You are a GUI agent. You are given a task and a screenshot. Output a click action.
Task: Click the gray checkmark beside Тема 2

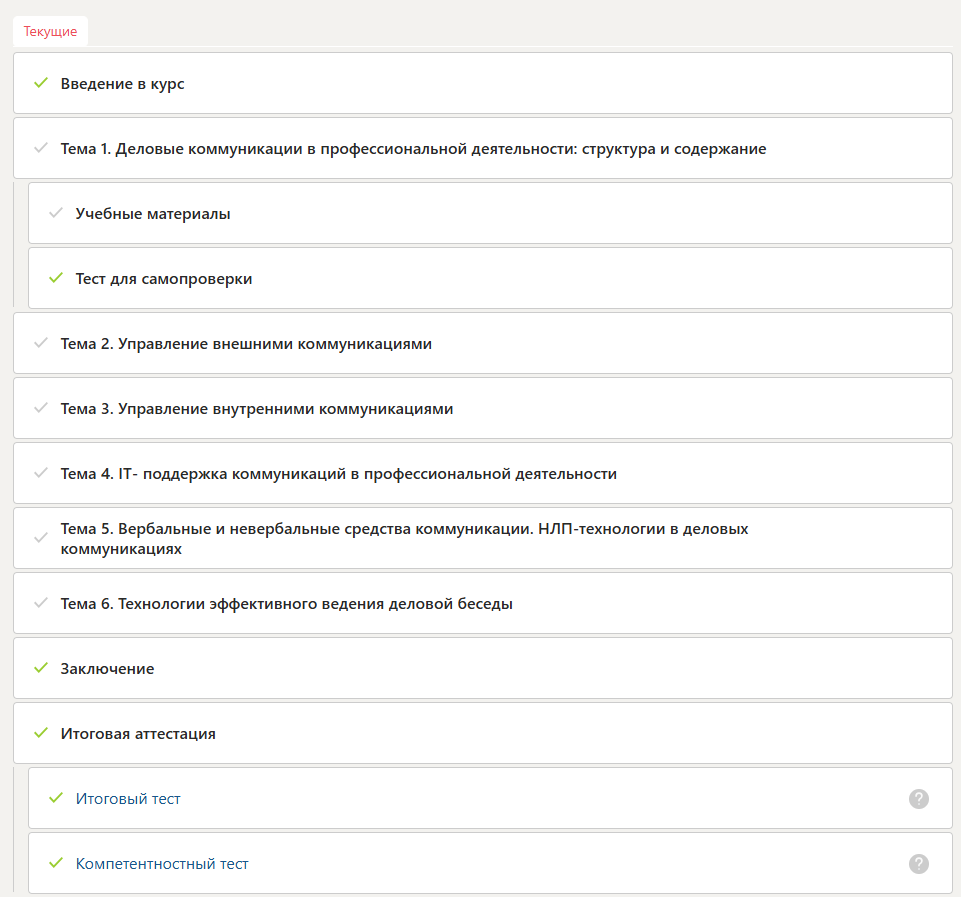click(x=41, y=343)
